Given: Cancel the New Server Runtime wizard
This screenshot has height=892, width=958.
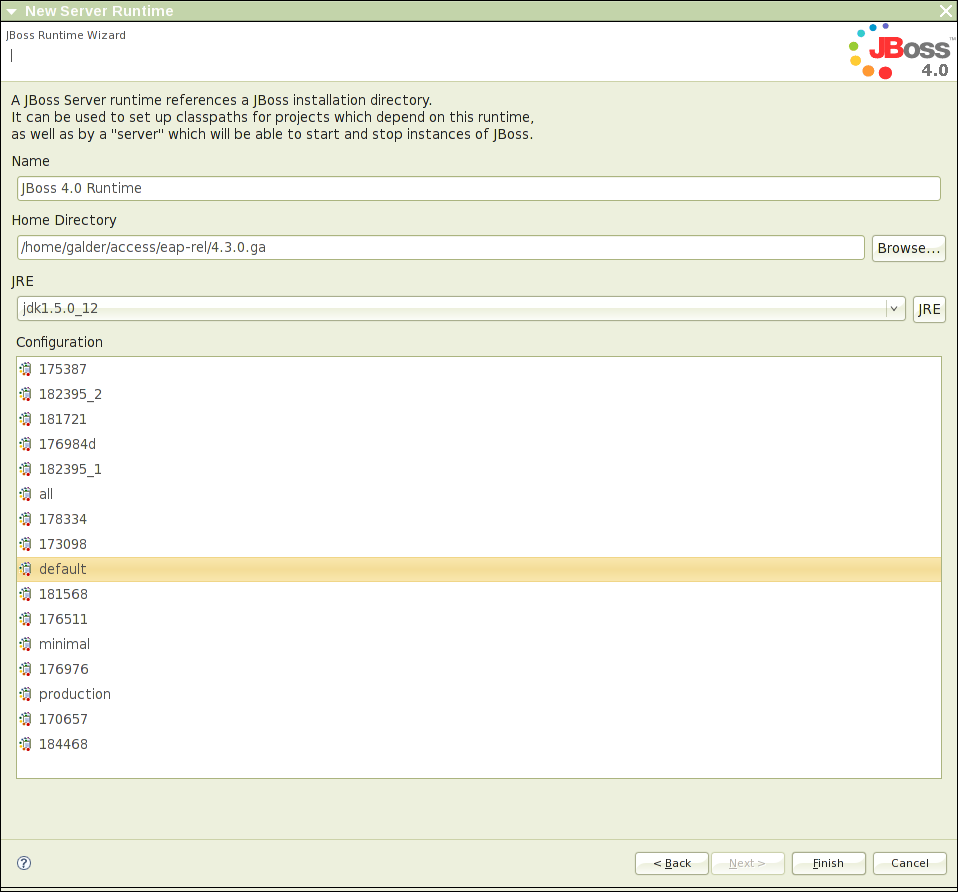Looking at the screenshot, I should [x=909, y=863].
